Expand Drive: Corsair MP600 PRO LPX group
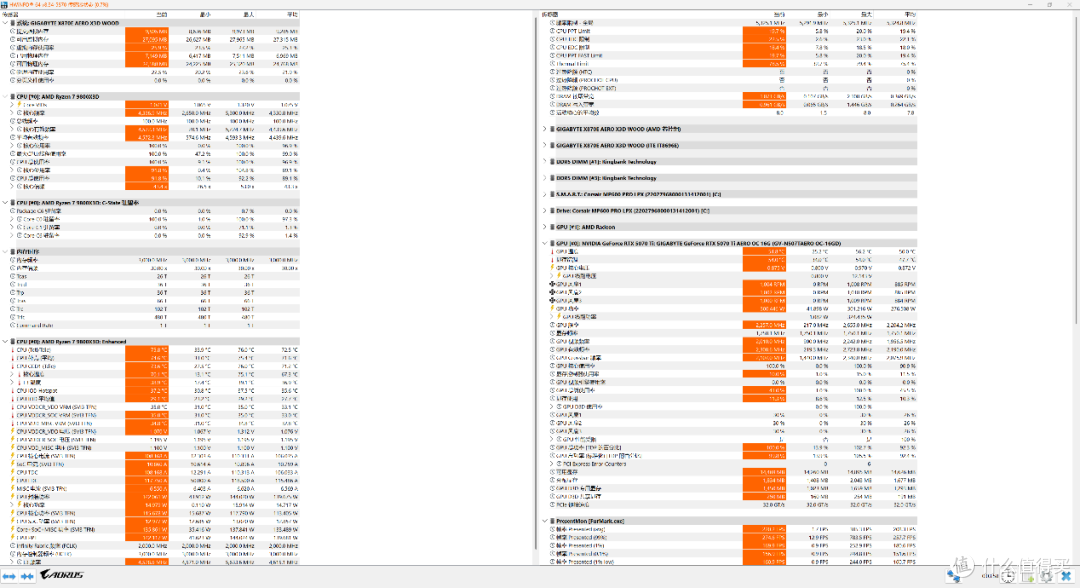Image resolution: width=1080 pixels, height=588 pixels. click(545, 211)
